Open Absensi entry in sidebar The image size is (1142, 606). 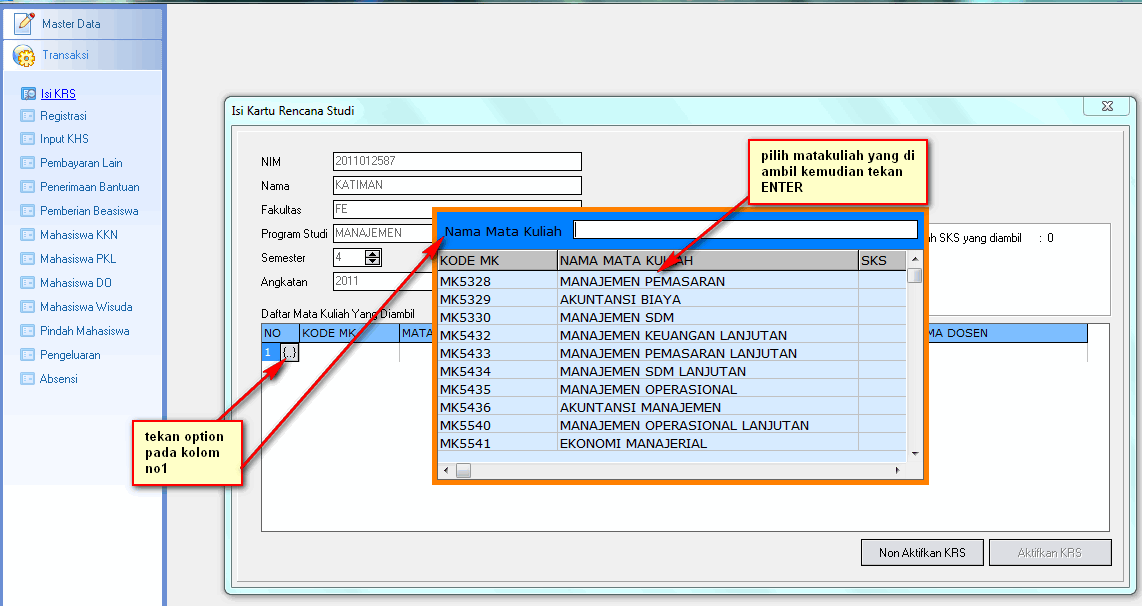pyautogui.click(x=58, y=379)
